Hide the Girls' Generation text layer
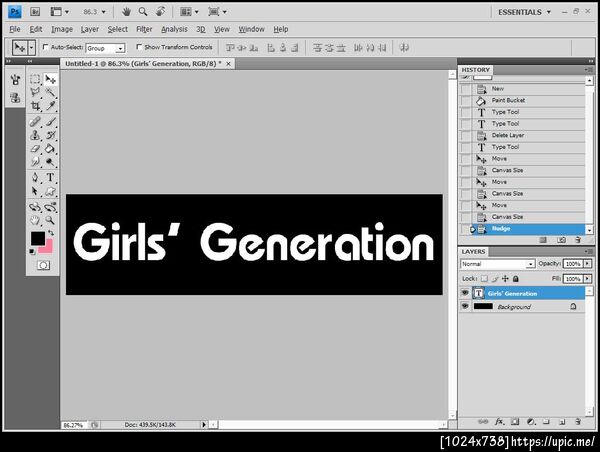The width and height of the screenshot is (600, 452). (465, 293)
